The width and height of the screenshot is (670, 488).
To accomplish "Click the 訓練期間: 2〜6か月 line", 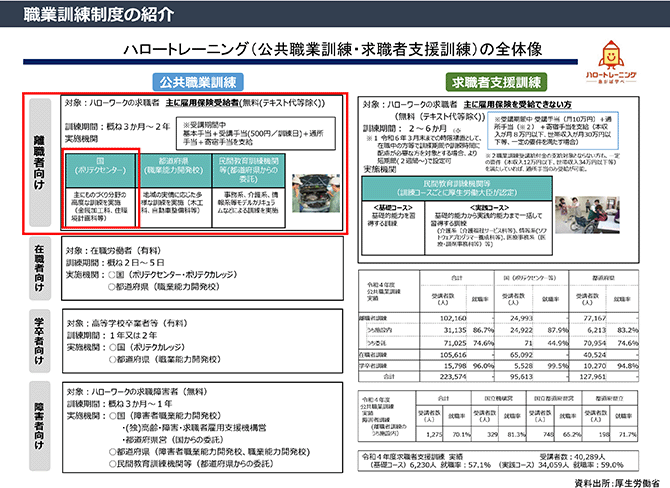I will [405, 128].
